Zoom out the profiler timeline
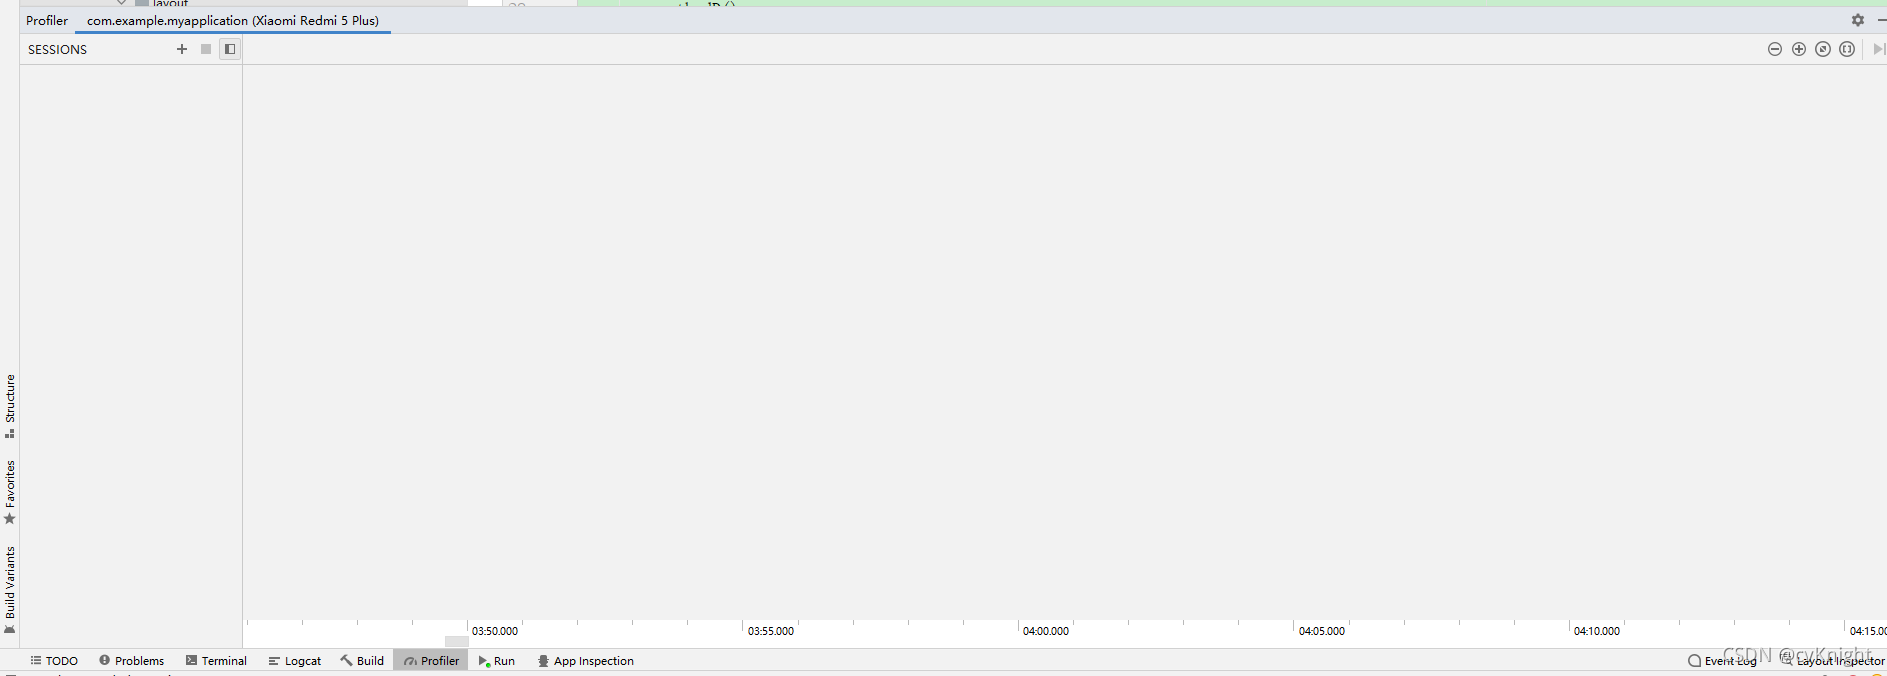 click(1775, 49)
